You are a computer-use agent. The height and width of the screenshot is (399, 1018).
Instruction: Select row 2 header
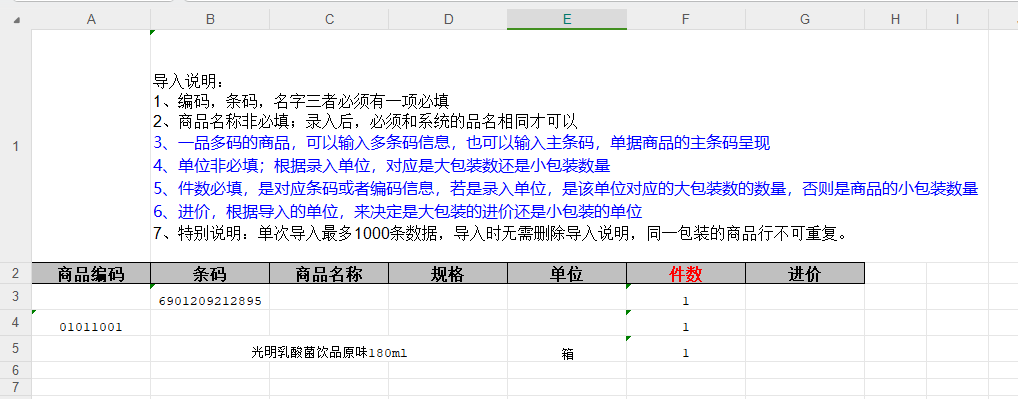(16, 273)
